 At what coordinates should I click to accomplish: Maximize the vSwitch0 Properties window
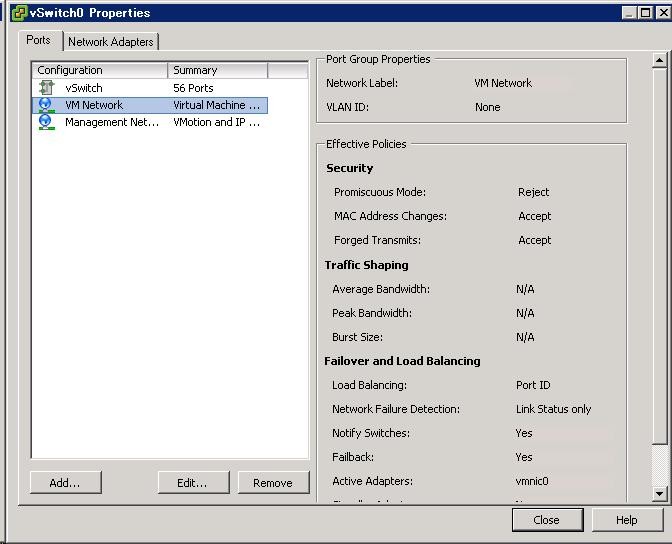coord(645,13)
